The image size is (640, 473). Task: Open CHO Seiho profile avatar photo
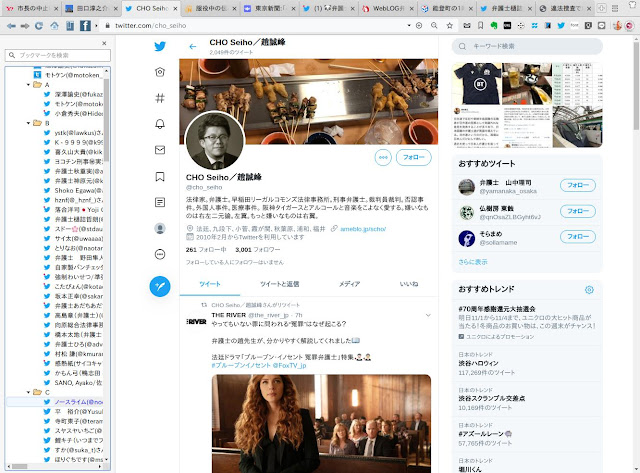pos(215,141)
